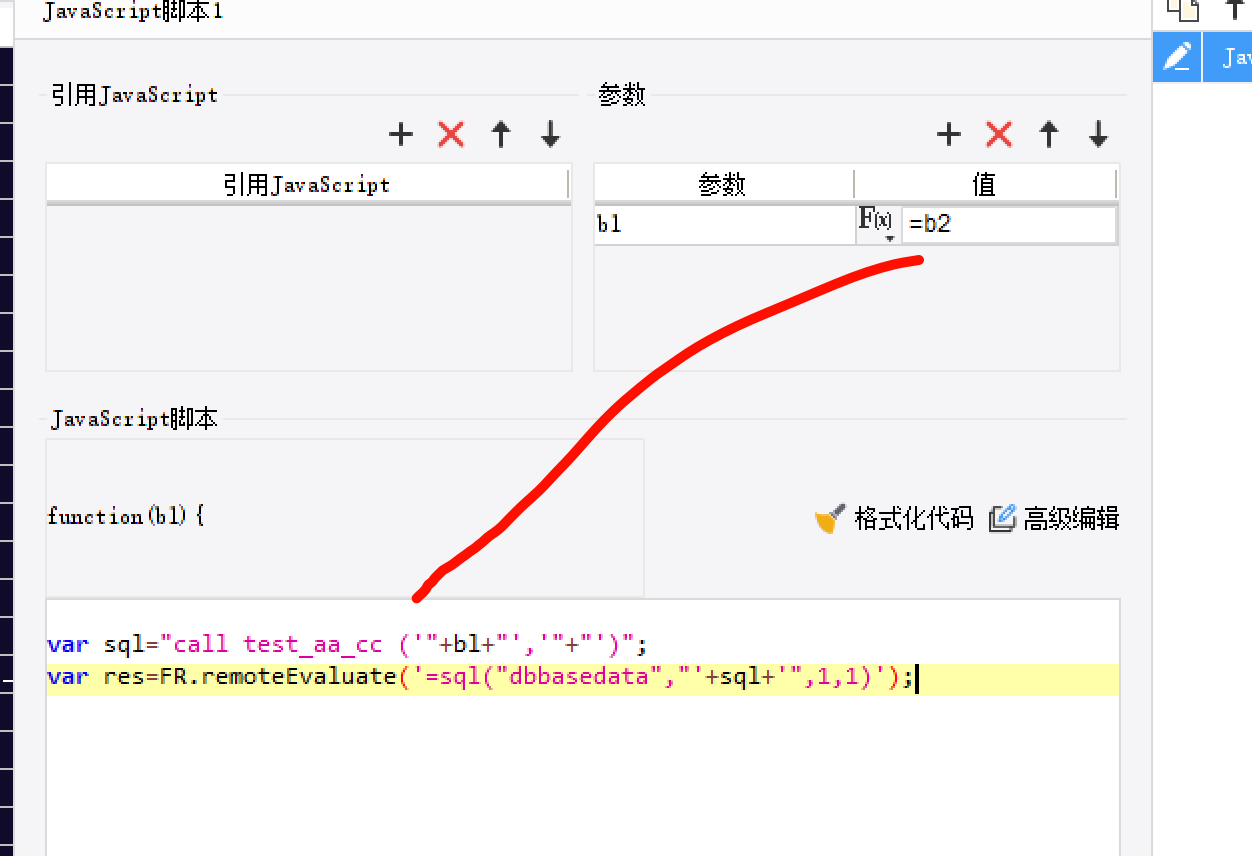Click the pencil edit icon on the blue tab
This screenshot has width=1252, height=856.
(1176, 56)
